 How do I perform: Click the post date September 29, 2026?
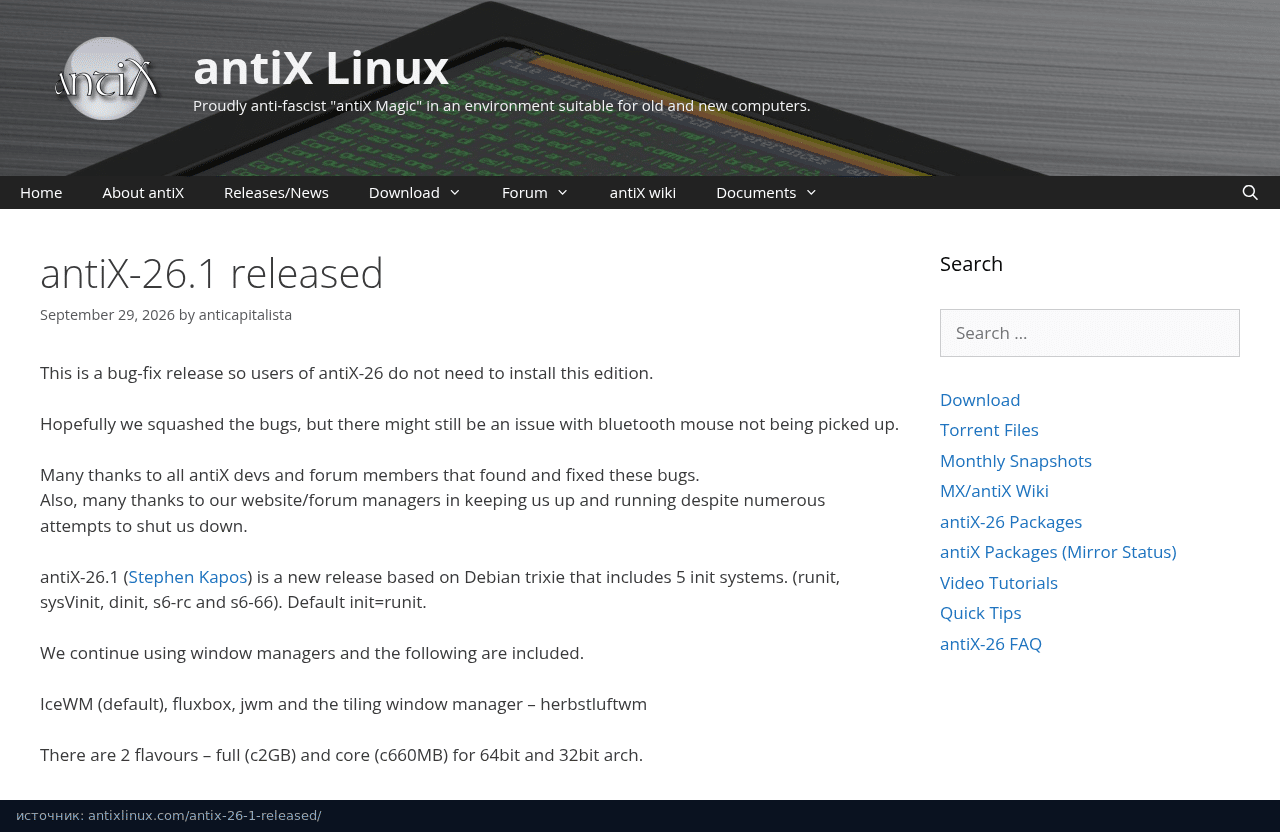point(107,315)
